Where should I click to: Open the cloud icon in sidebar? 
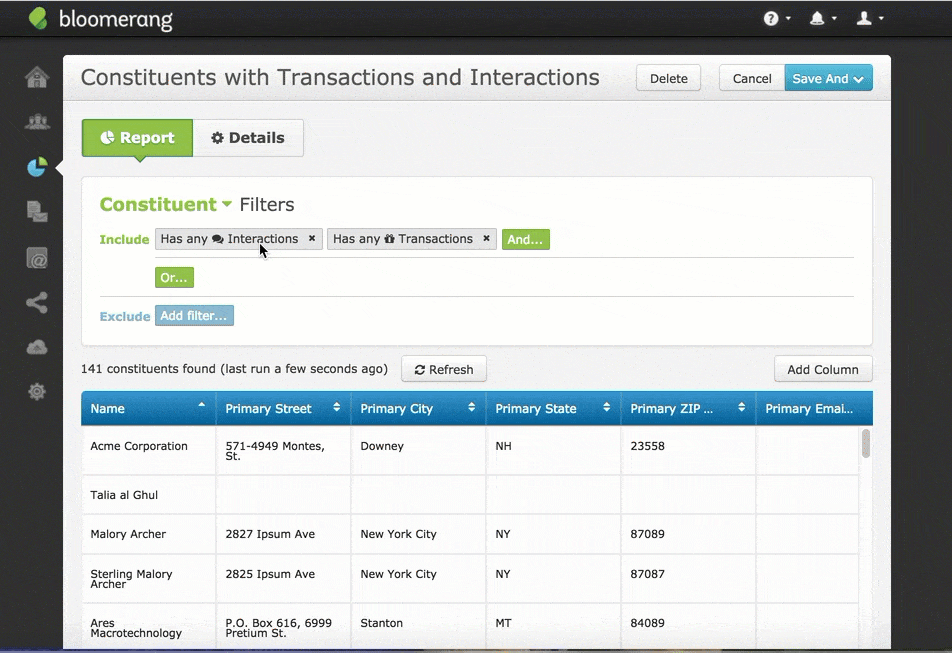coord(37,347)
